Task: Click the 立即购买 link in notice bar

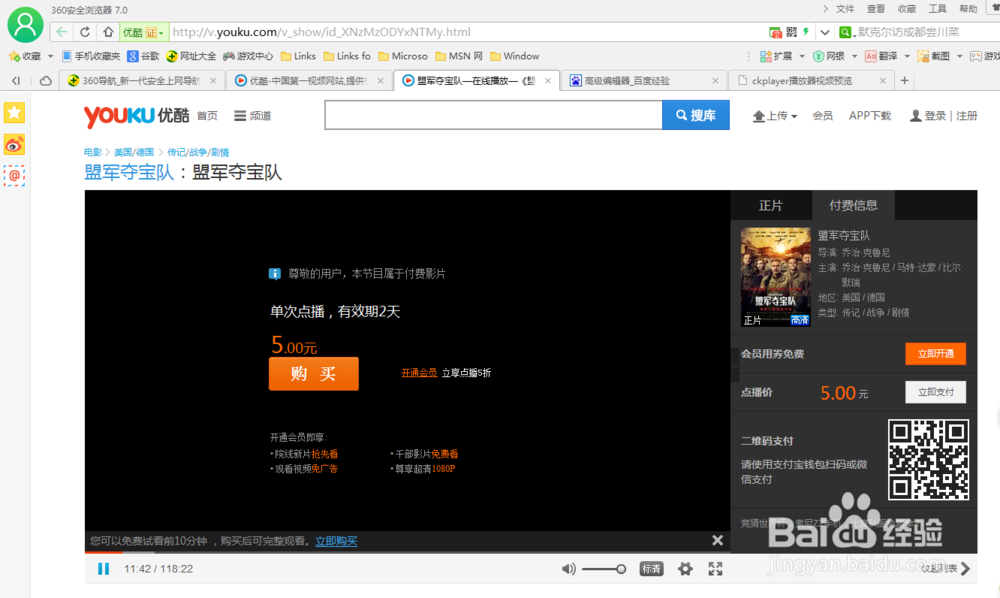Action: click(336, 541)
